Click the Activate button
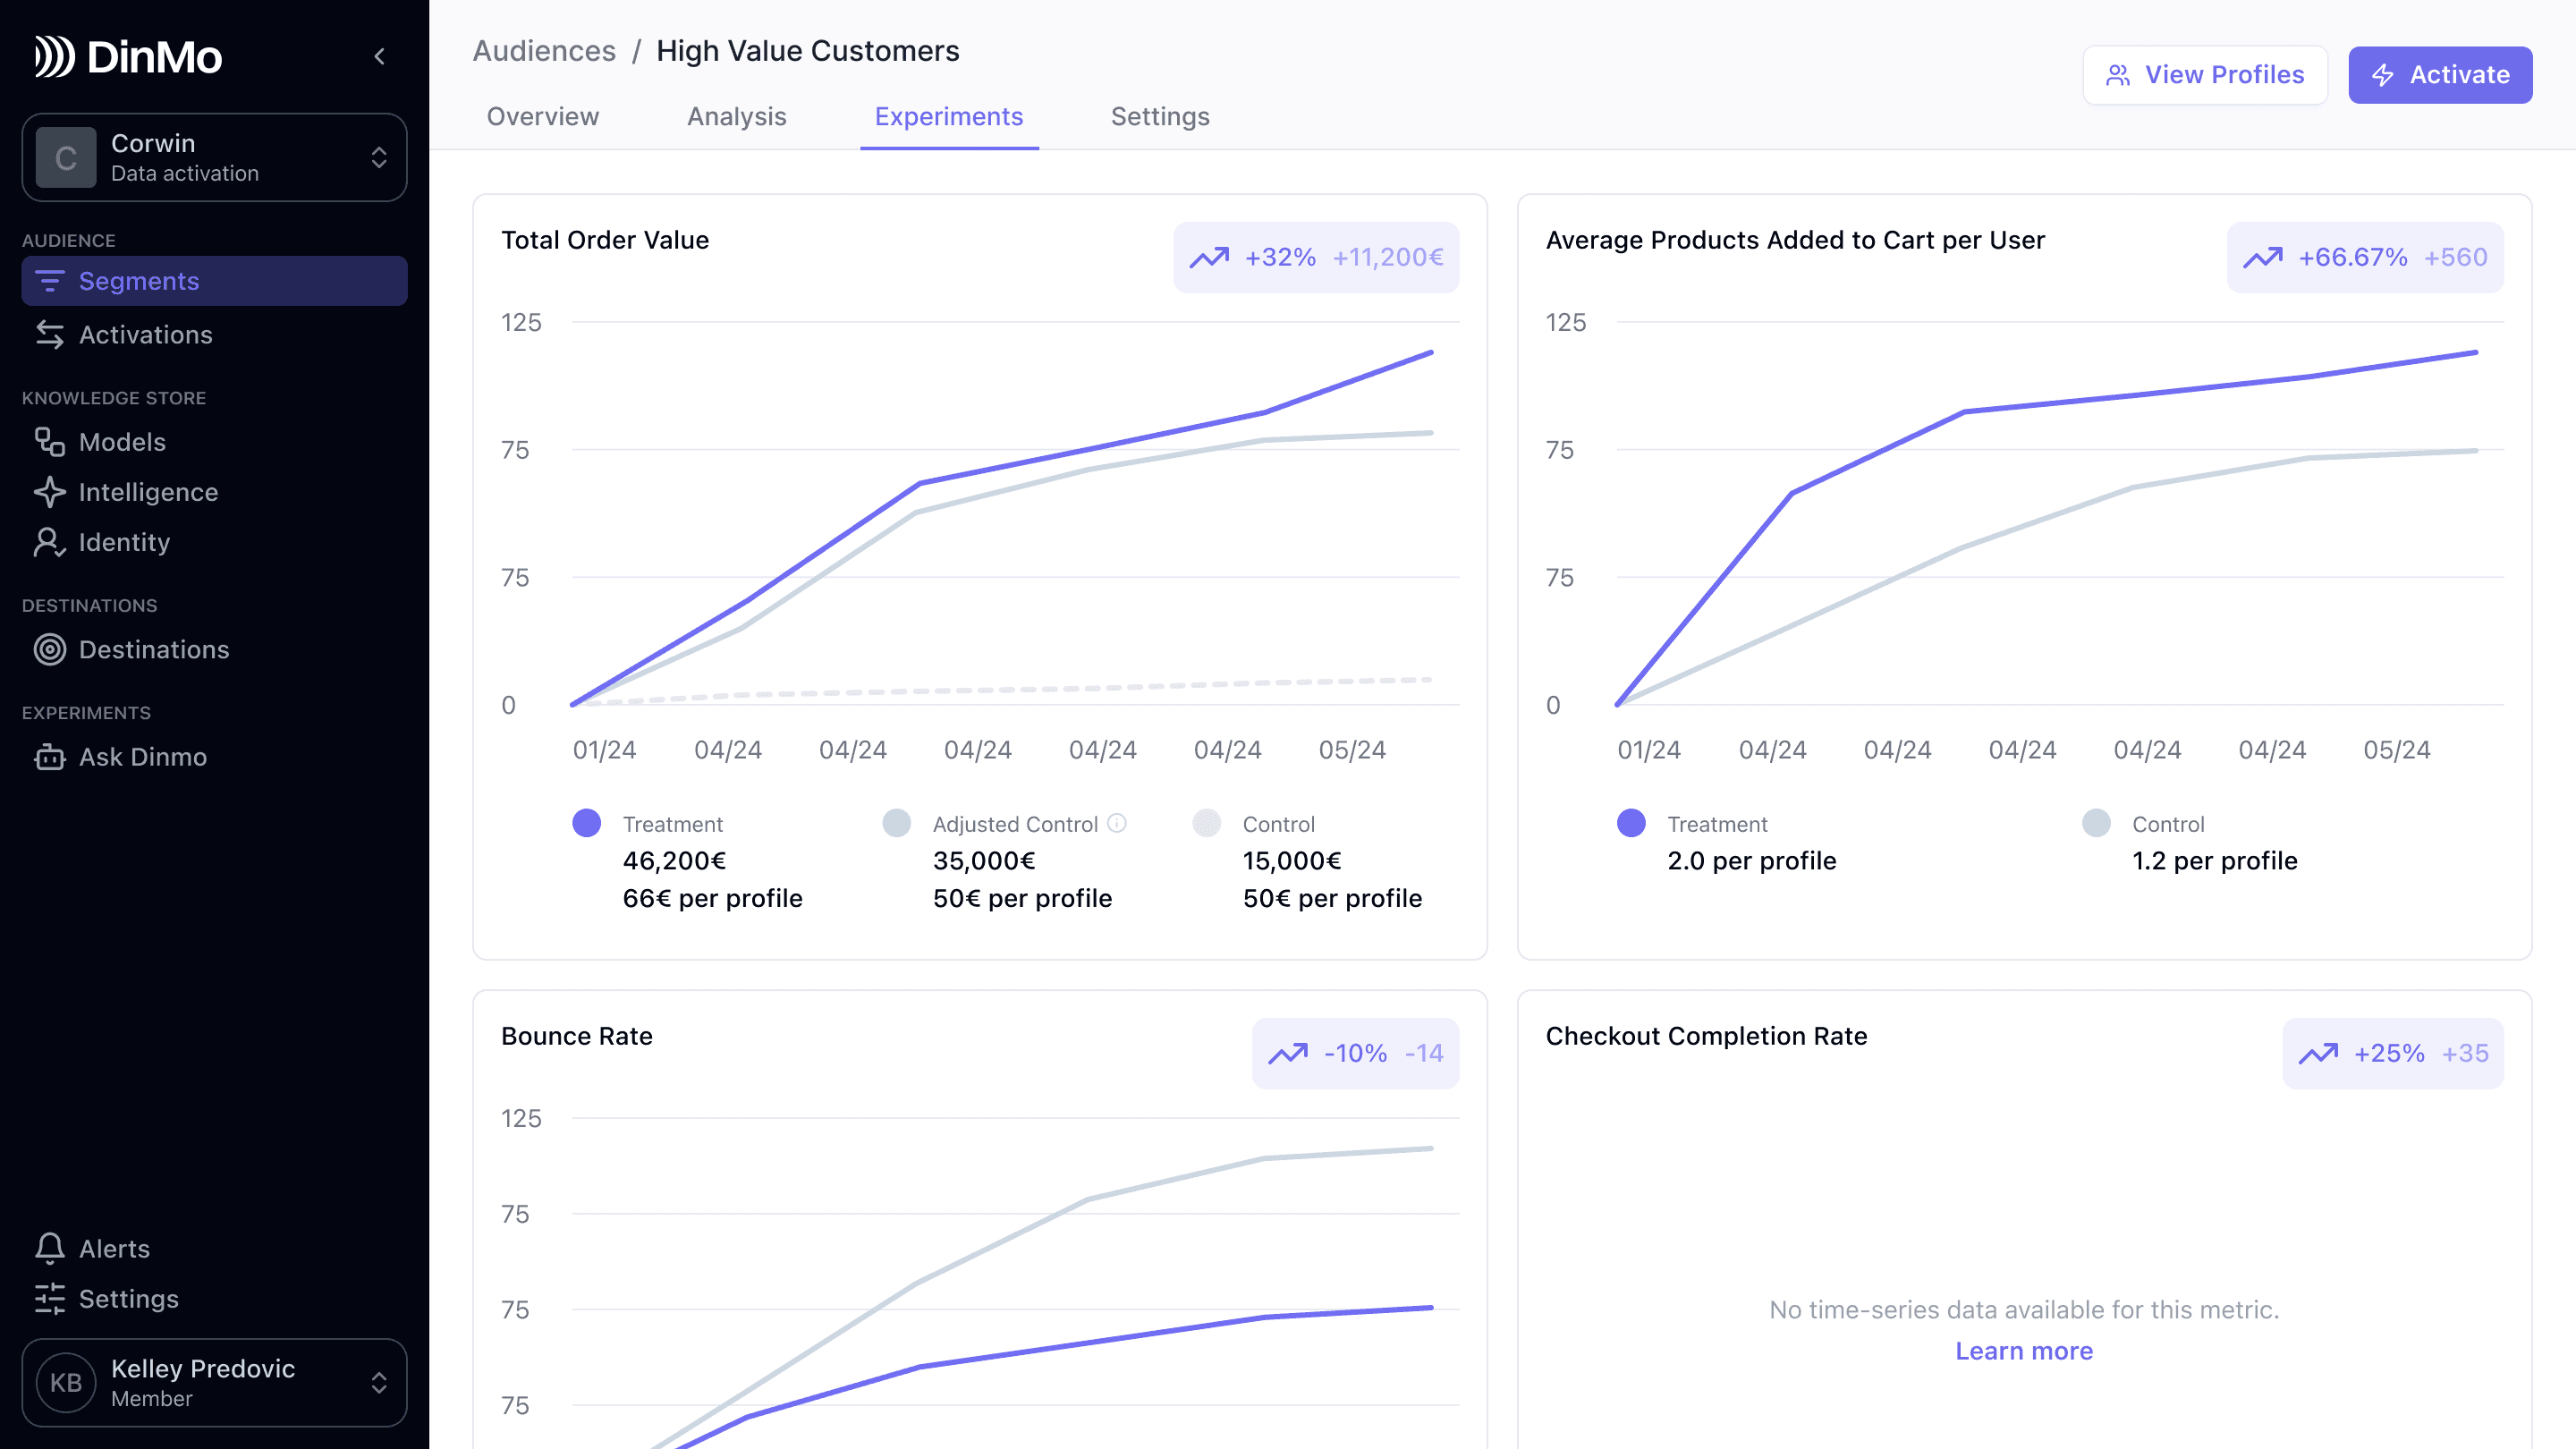Viewport: 2576px width, 1449px height. click(x=2439, y=75)
